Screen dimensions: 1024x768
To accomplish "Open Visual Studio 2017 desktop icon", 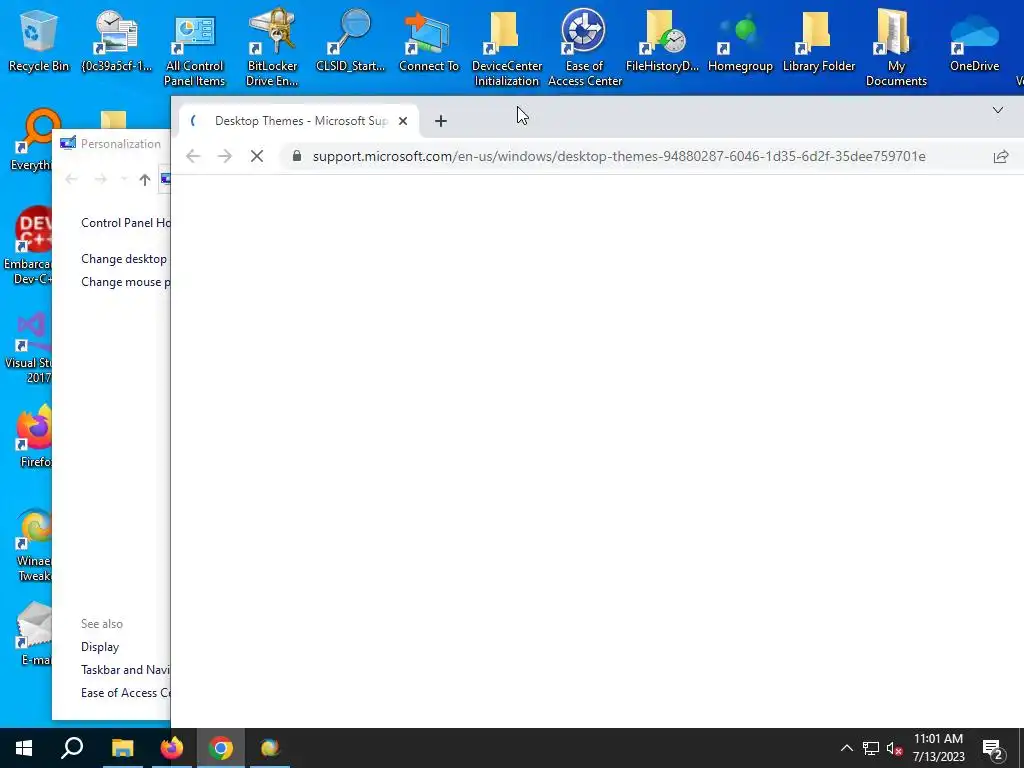I will 27,347.
